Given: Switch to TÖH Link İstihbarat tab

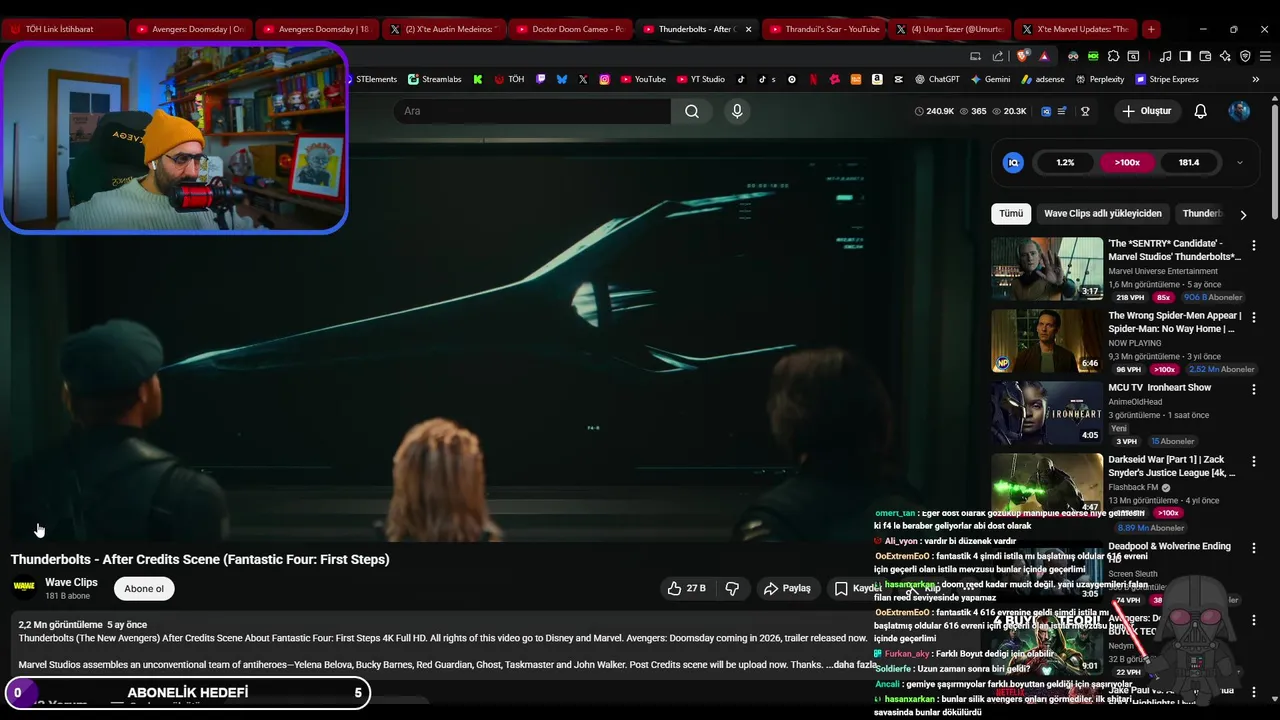Looking at the screenshot, I should coord(64,29).
